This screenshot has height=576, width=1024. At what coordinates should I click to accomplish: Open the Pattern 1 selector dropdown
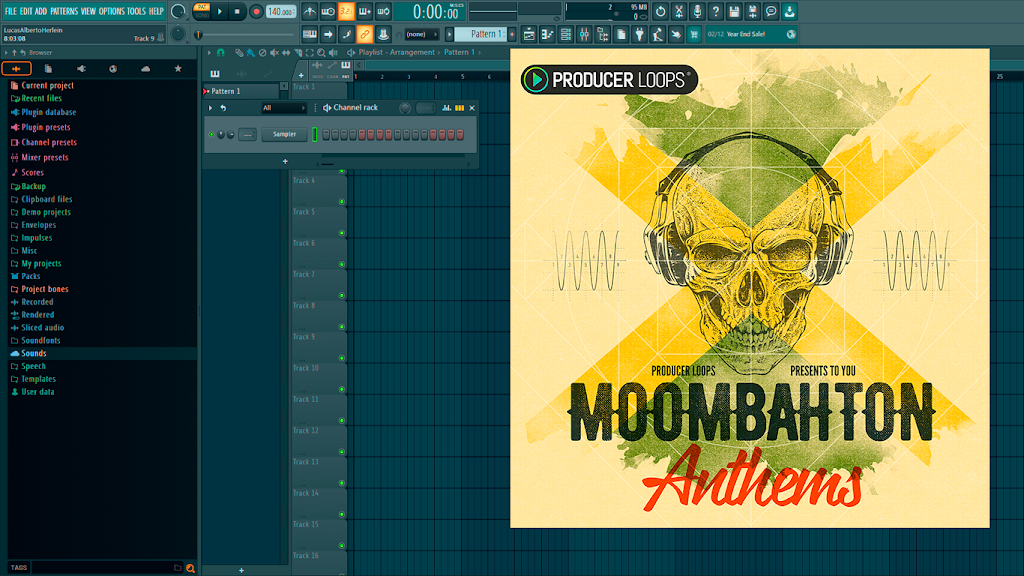pyautogui.click(x=485, y=35)
